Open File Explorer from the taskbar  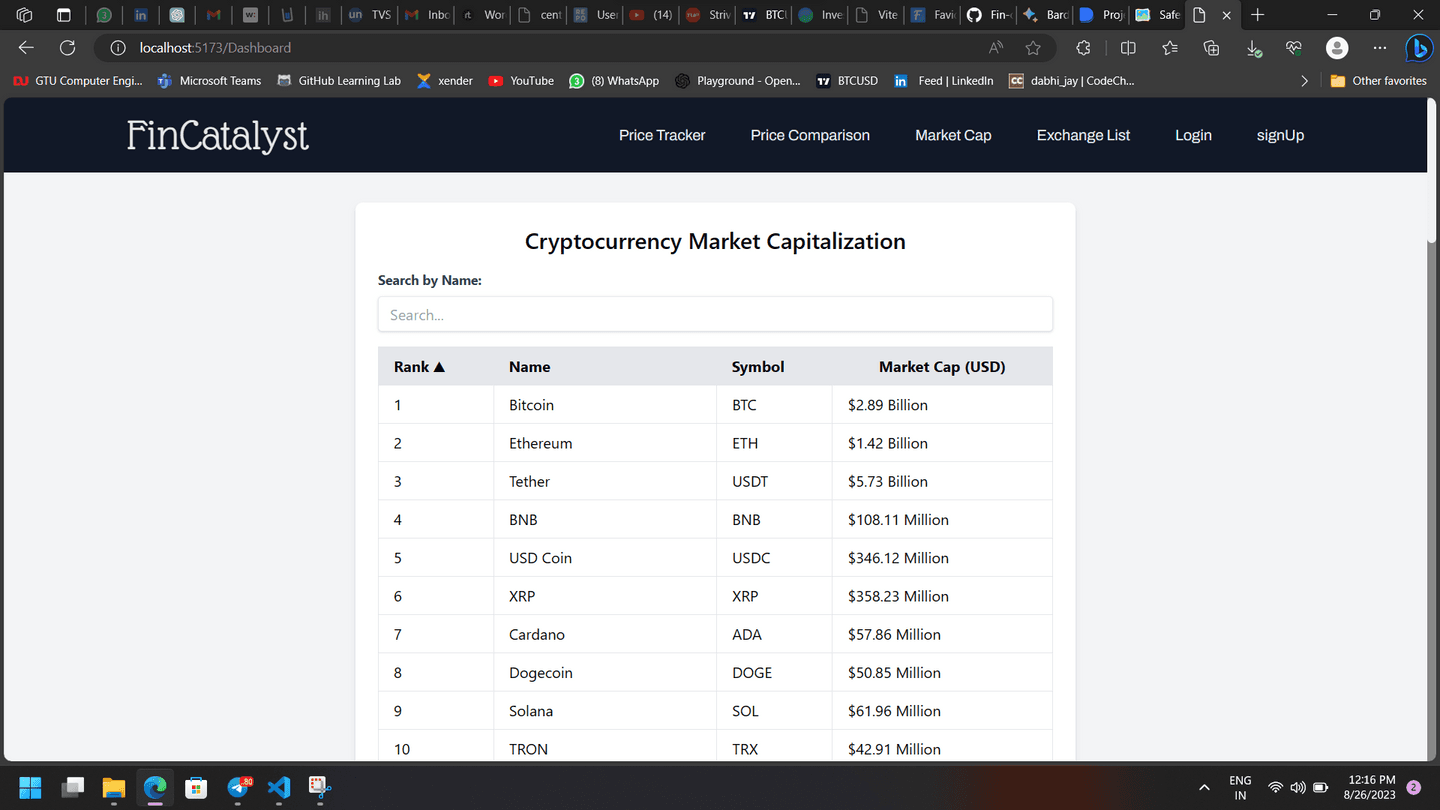coord(113,788)
